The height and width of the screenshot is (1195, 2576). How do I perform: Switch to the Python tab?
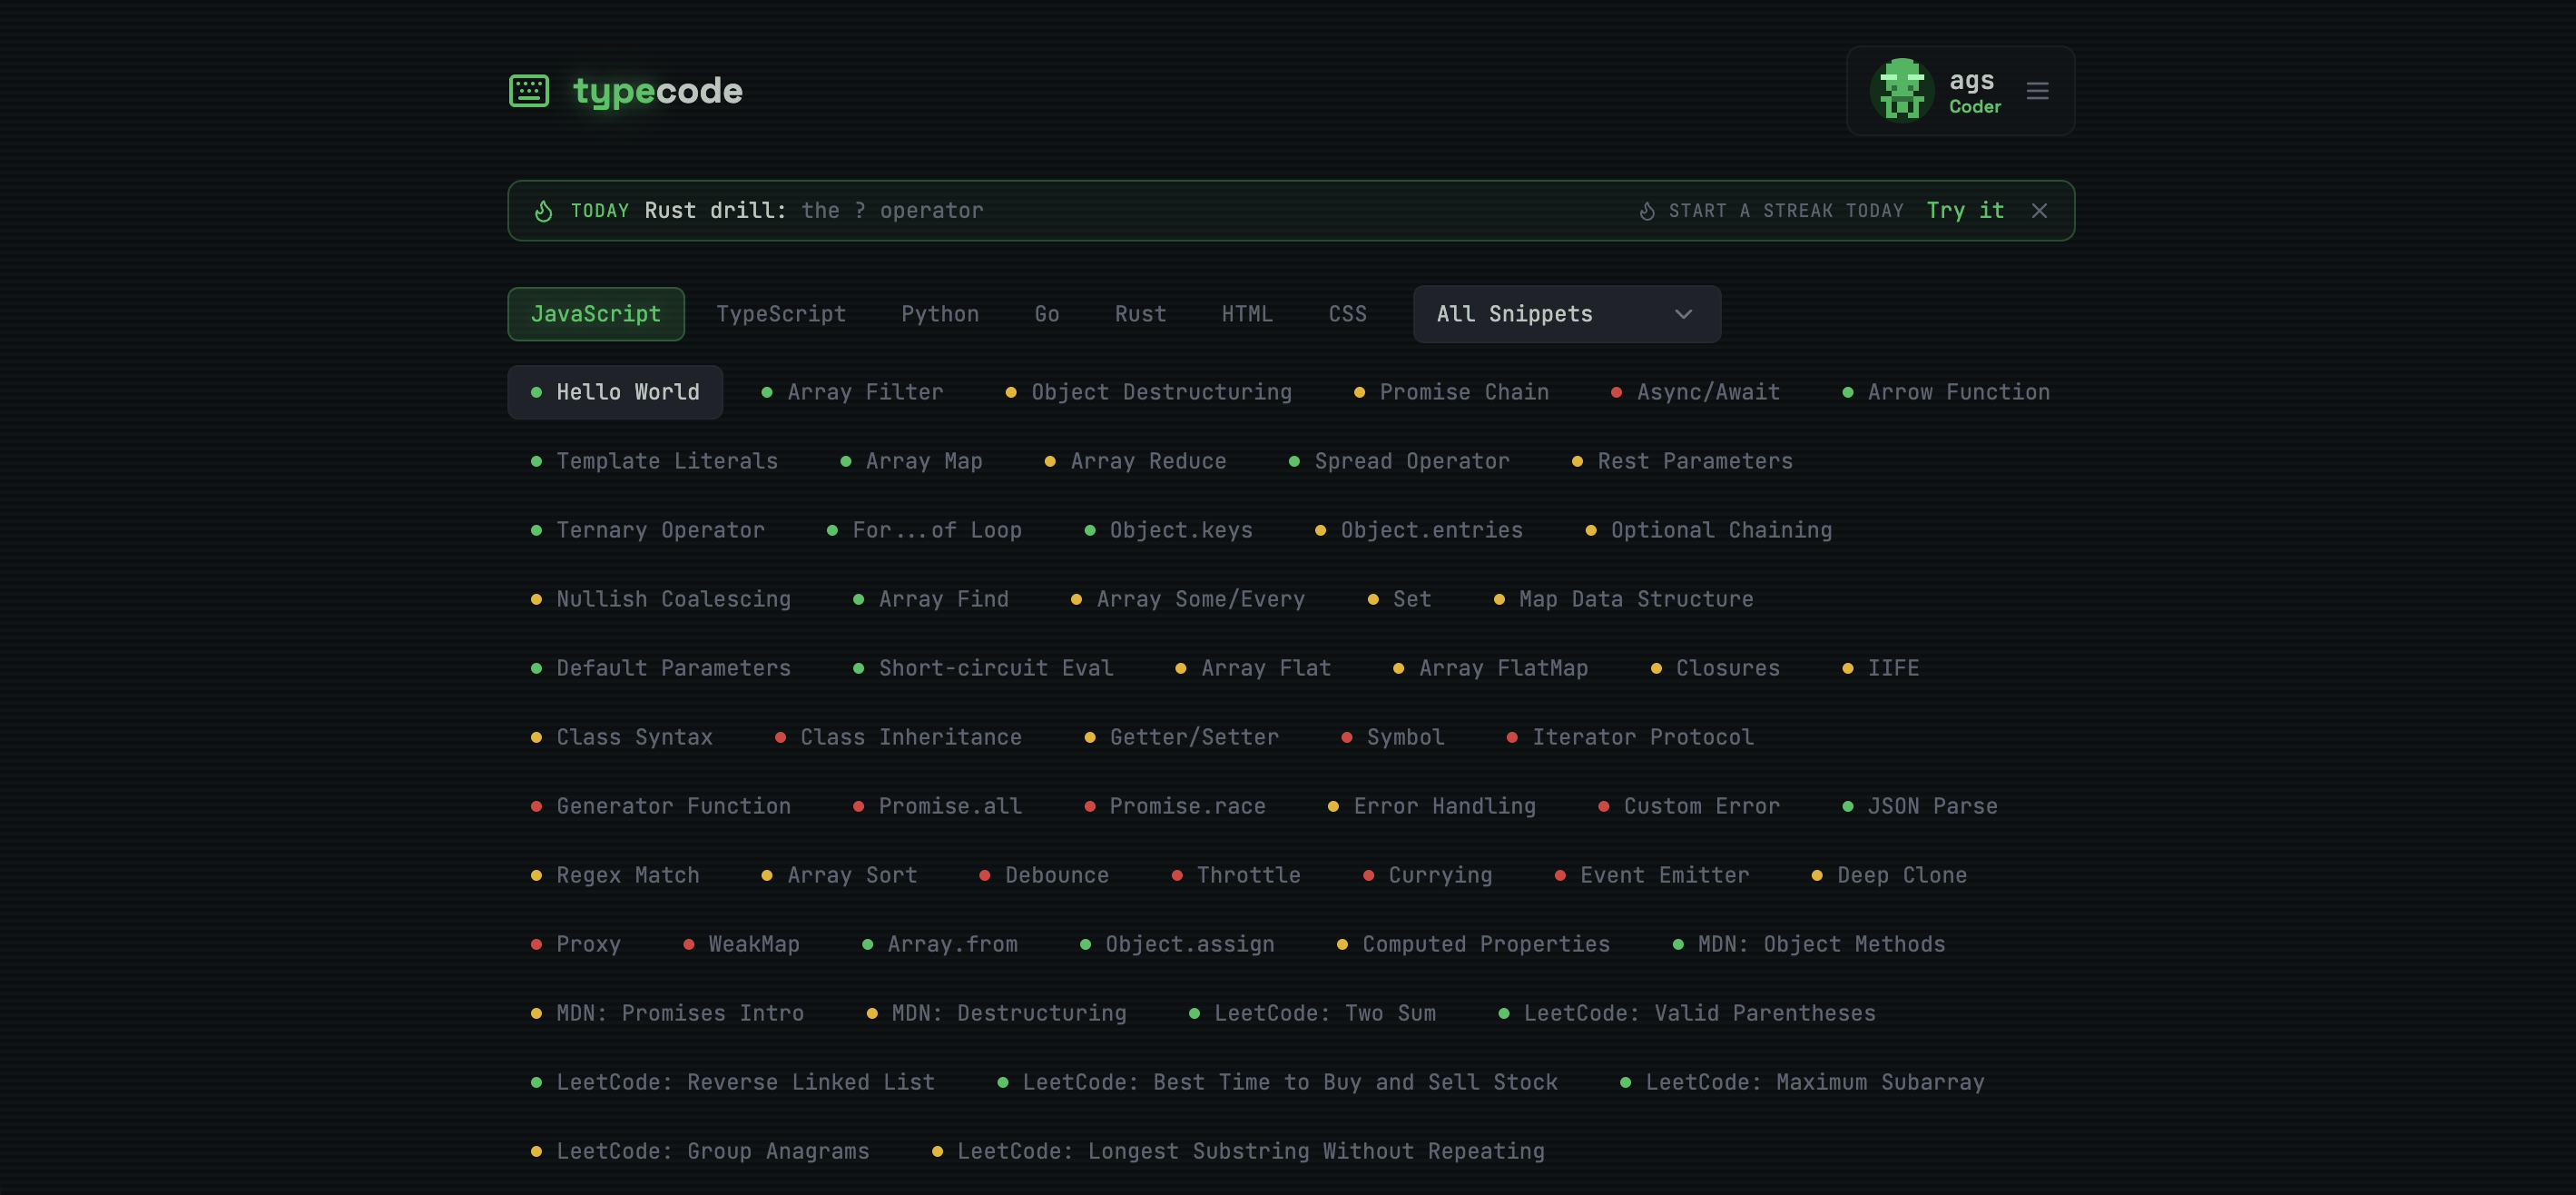940,314
